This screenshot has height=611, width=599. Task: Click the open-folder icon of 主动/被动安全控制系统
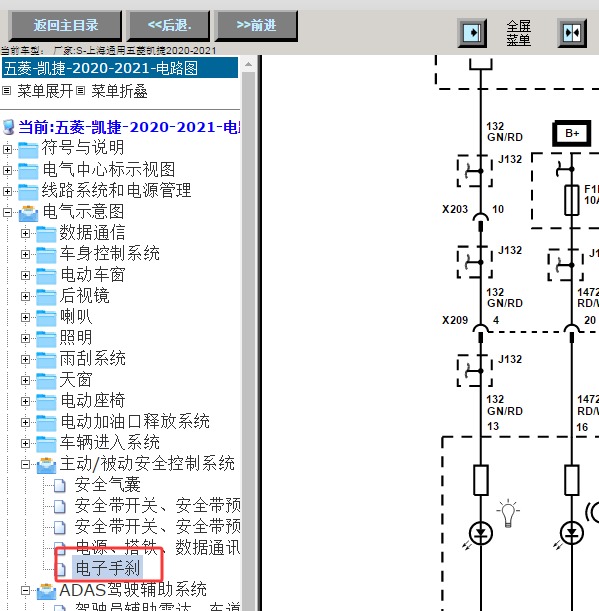pos(46,465)
